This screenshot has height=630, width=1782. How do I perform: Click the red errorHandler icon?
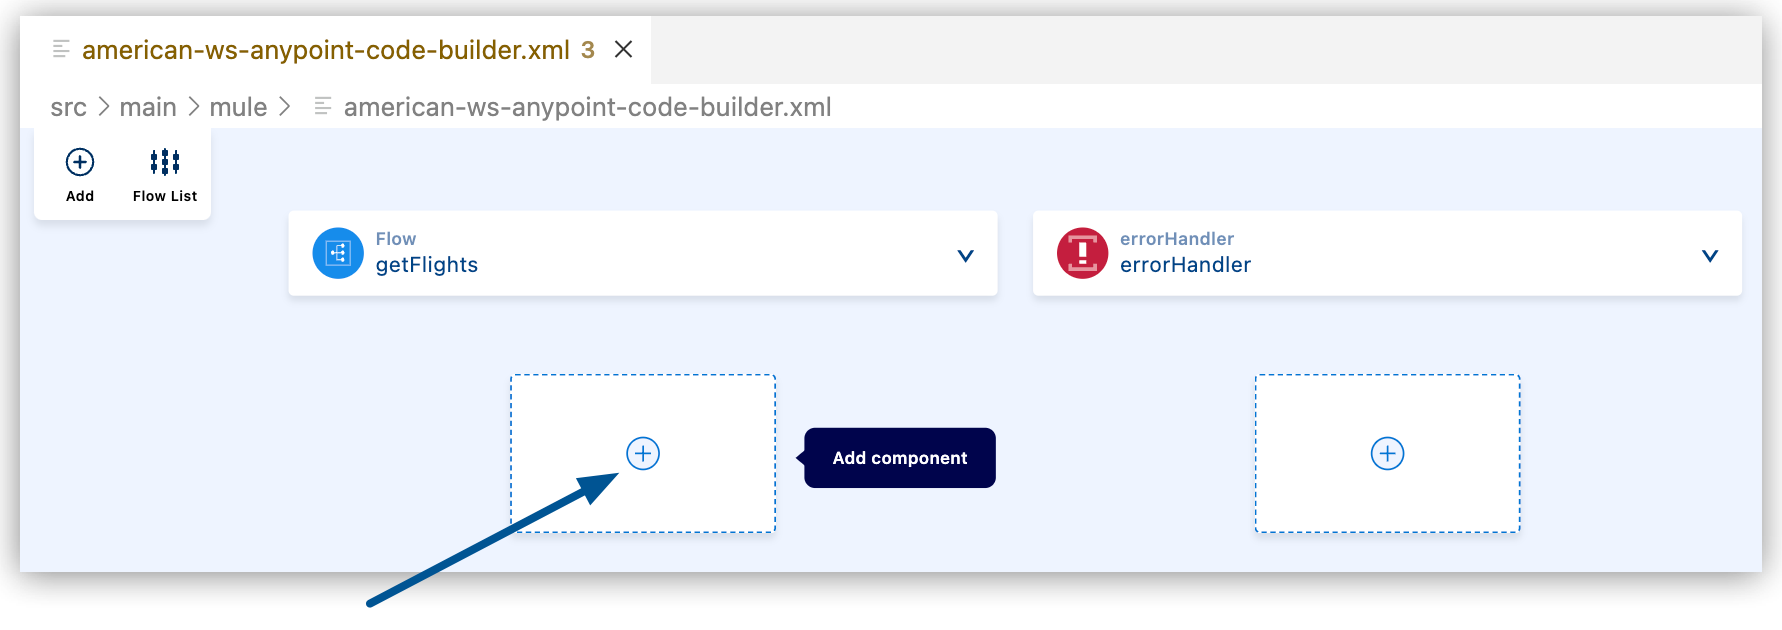click(x=1082, y=253)
